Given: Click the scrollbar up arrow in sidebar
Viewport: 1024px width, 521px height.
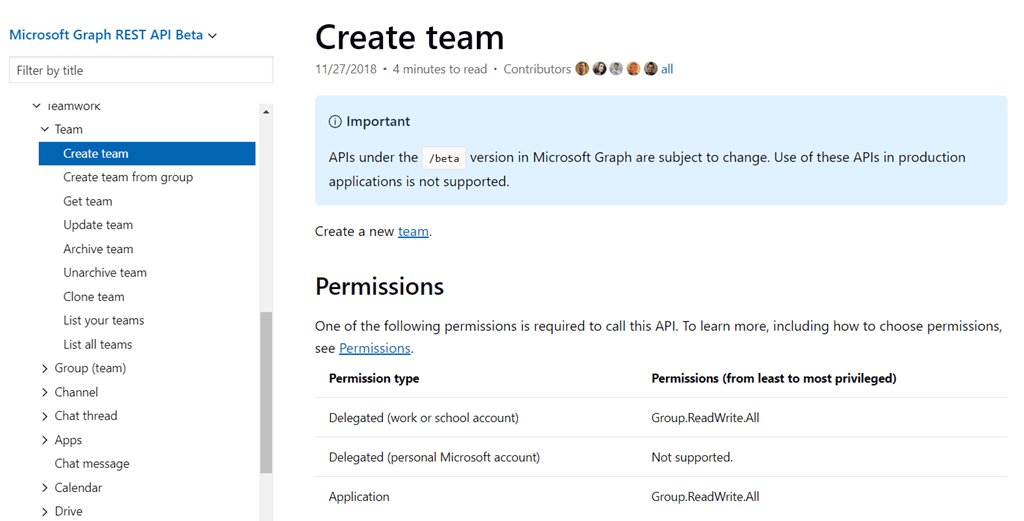Looking at the screenshot, I should click(266, 112).
